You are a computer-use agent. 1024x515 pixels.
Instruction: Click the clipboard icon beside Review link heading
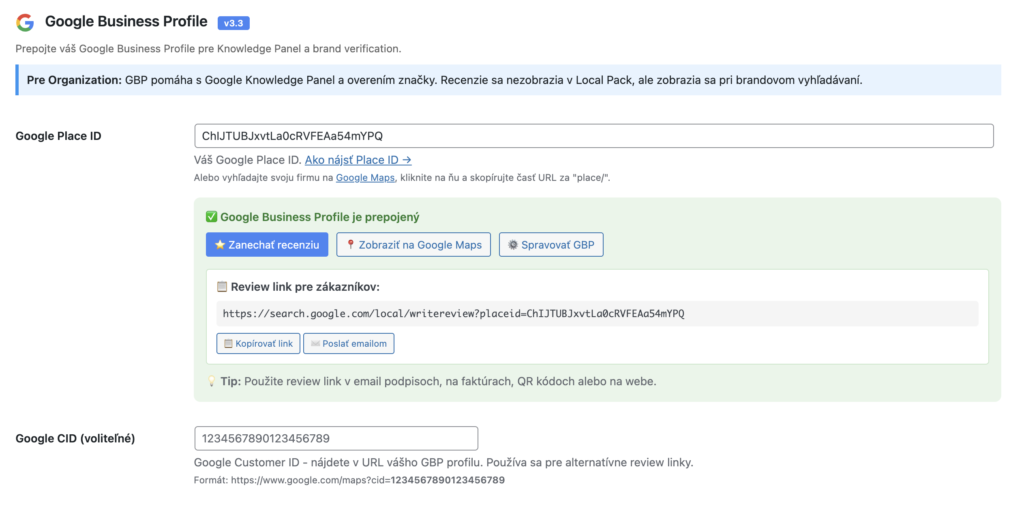click(x=222, y=287)
